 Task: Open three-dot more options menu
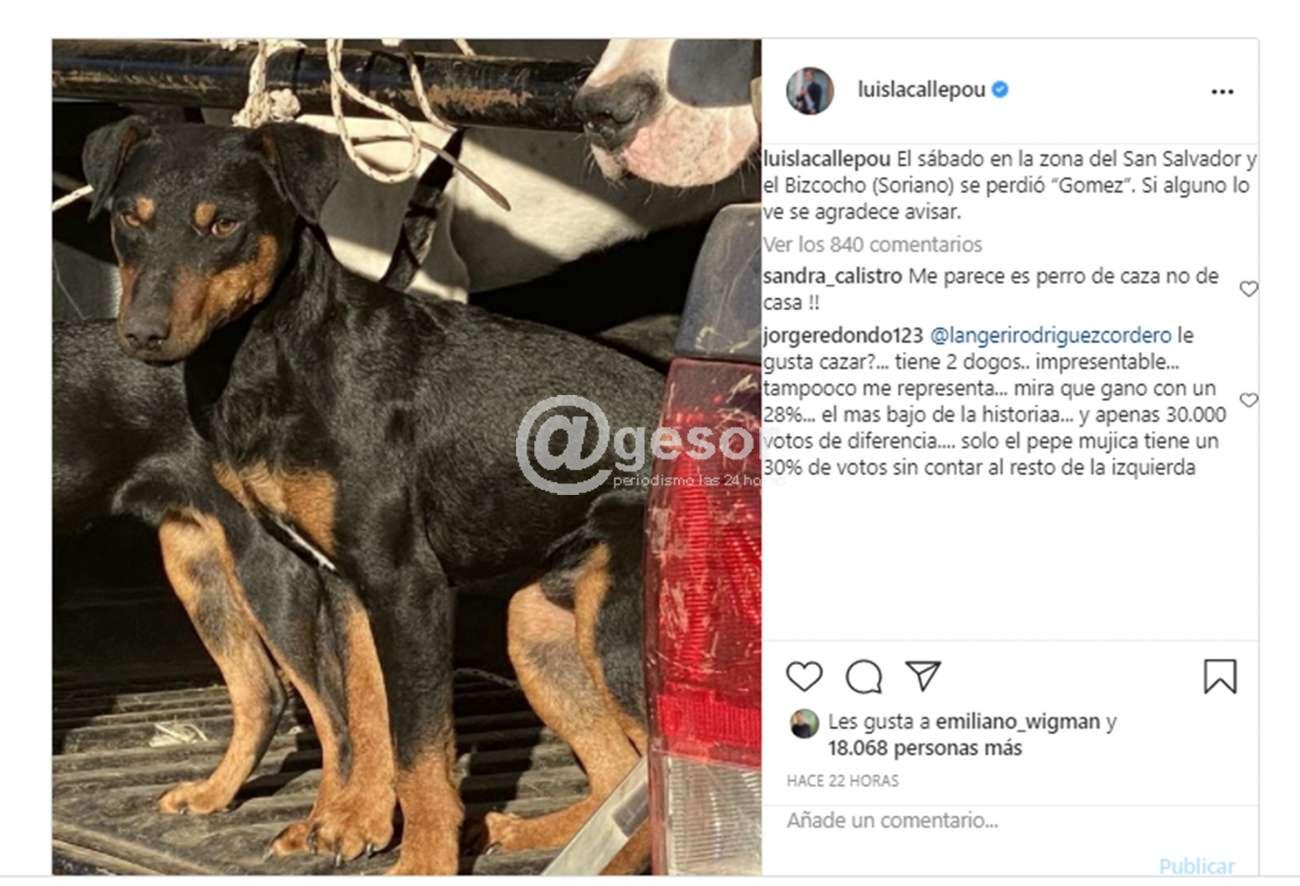coord(1222,91)
